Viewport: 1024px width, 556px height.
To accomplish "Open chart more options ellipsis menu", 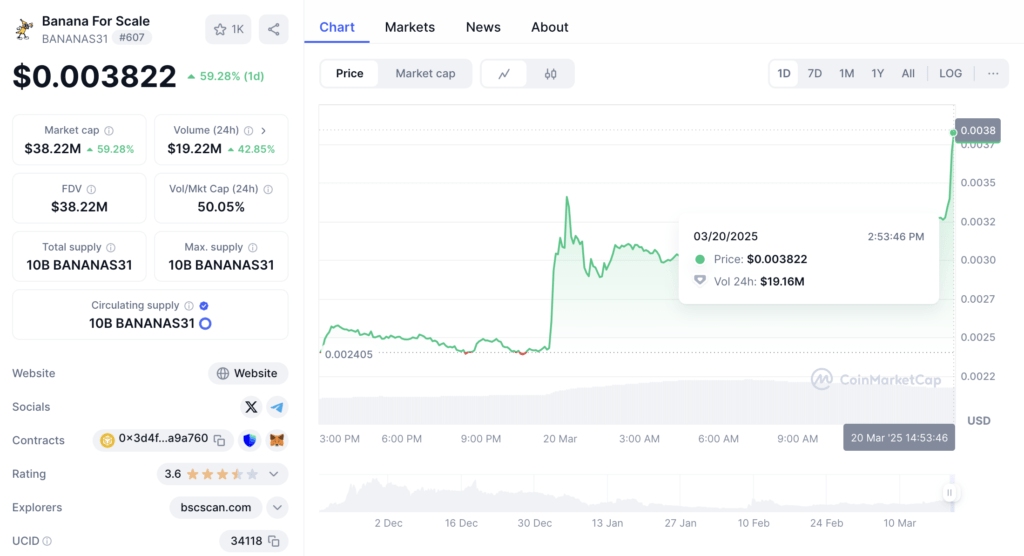I will 993,73.
